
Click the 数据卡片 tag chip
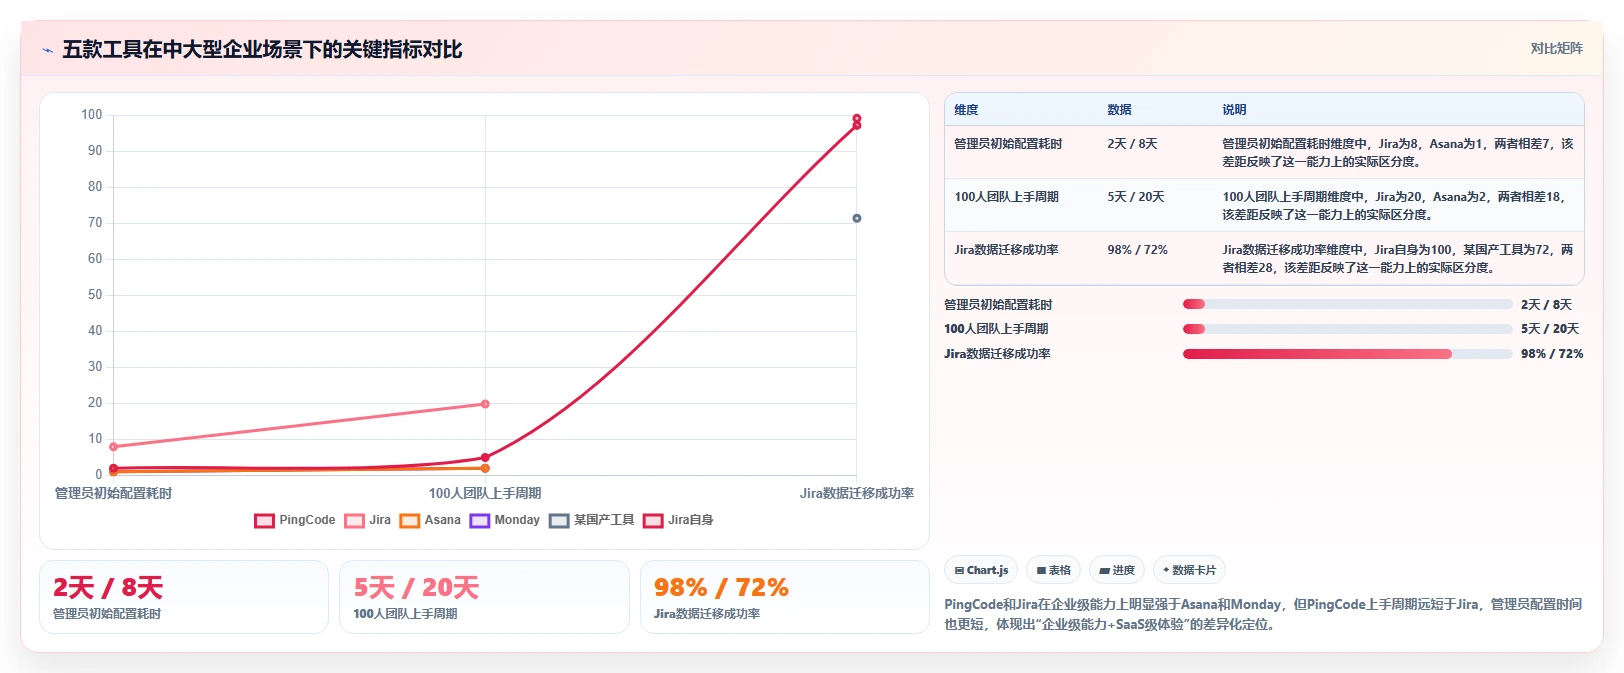click(1189, 570)
